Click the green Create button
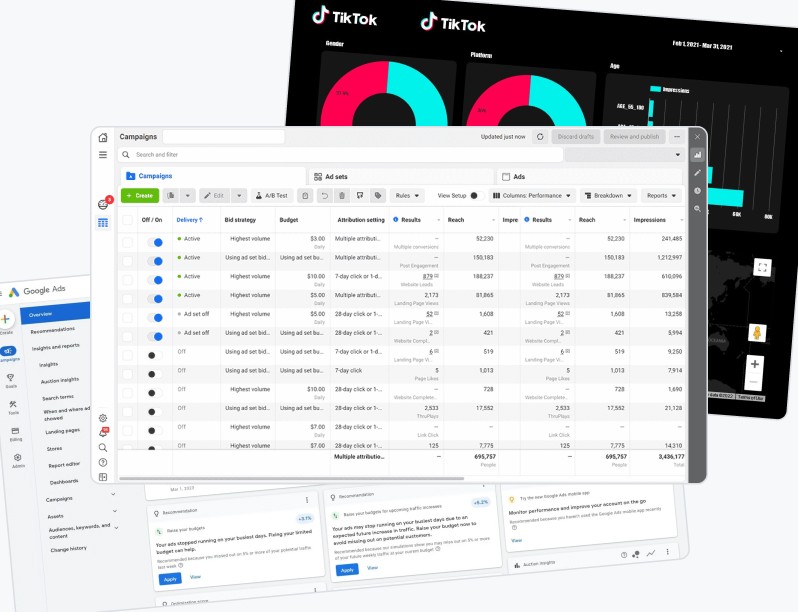 tap(140, 195)
